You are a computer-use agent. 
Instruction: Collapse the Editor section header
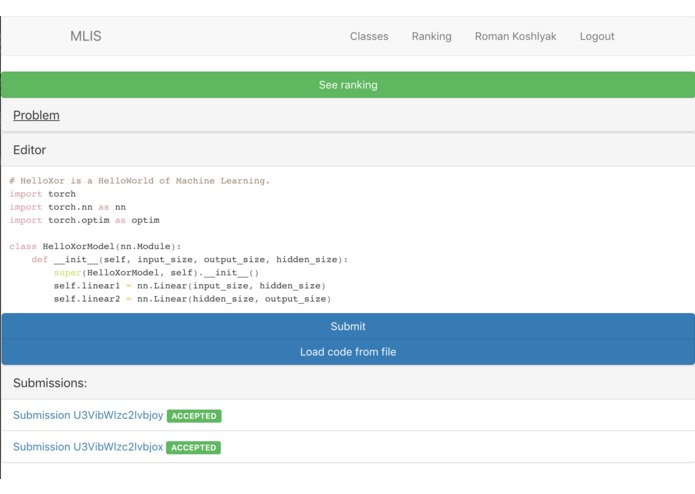click(x=29, y=150)
